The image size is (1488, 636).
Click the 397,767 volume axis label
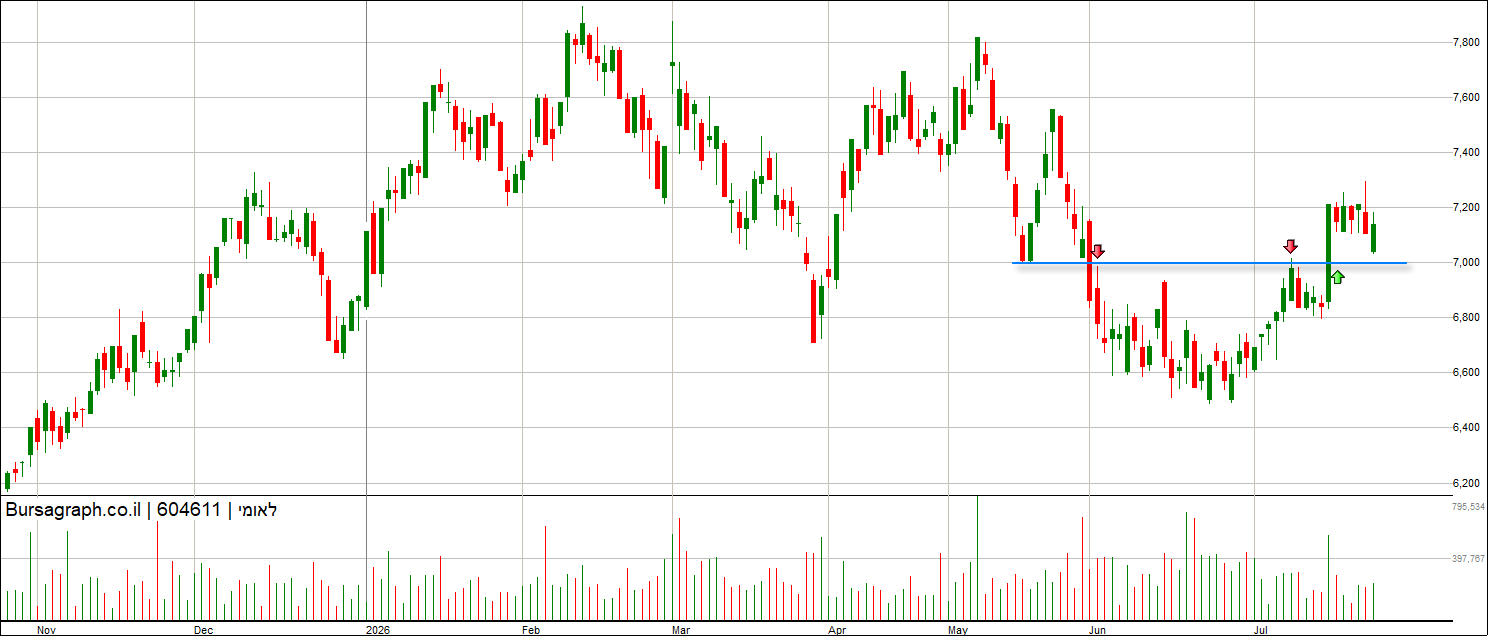(x=1468, y=559)
